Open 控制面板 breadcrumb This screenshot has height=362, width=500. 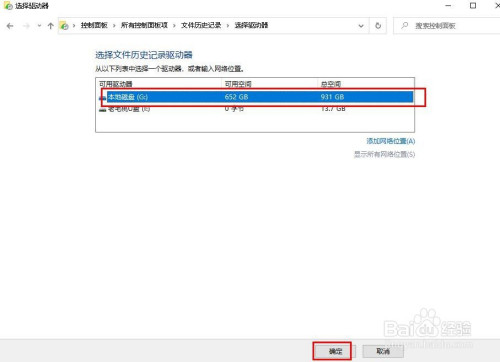click(94, 25)
